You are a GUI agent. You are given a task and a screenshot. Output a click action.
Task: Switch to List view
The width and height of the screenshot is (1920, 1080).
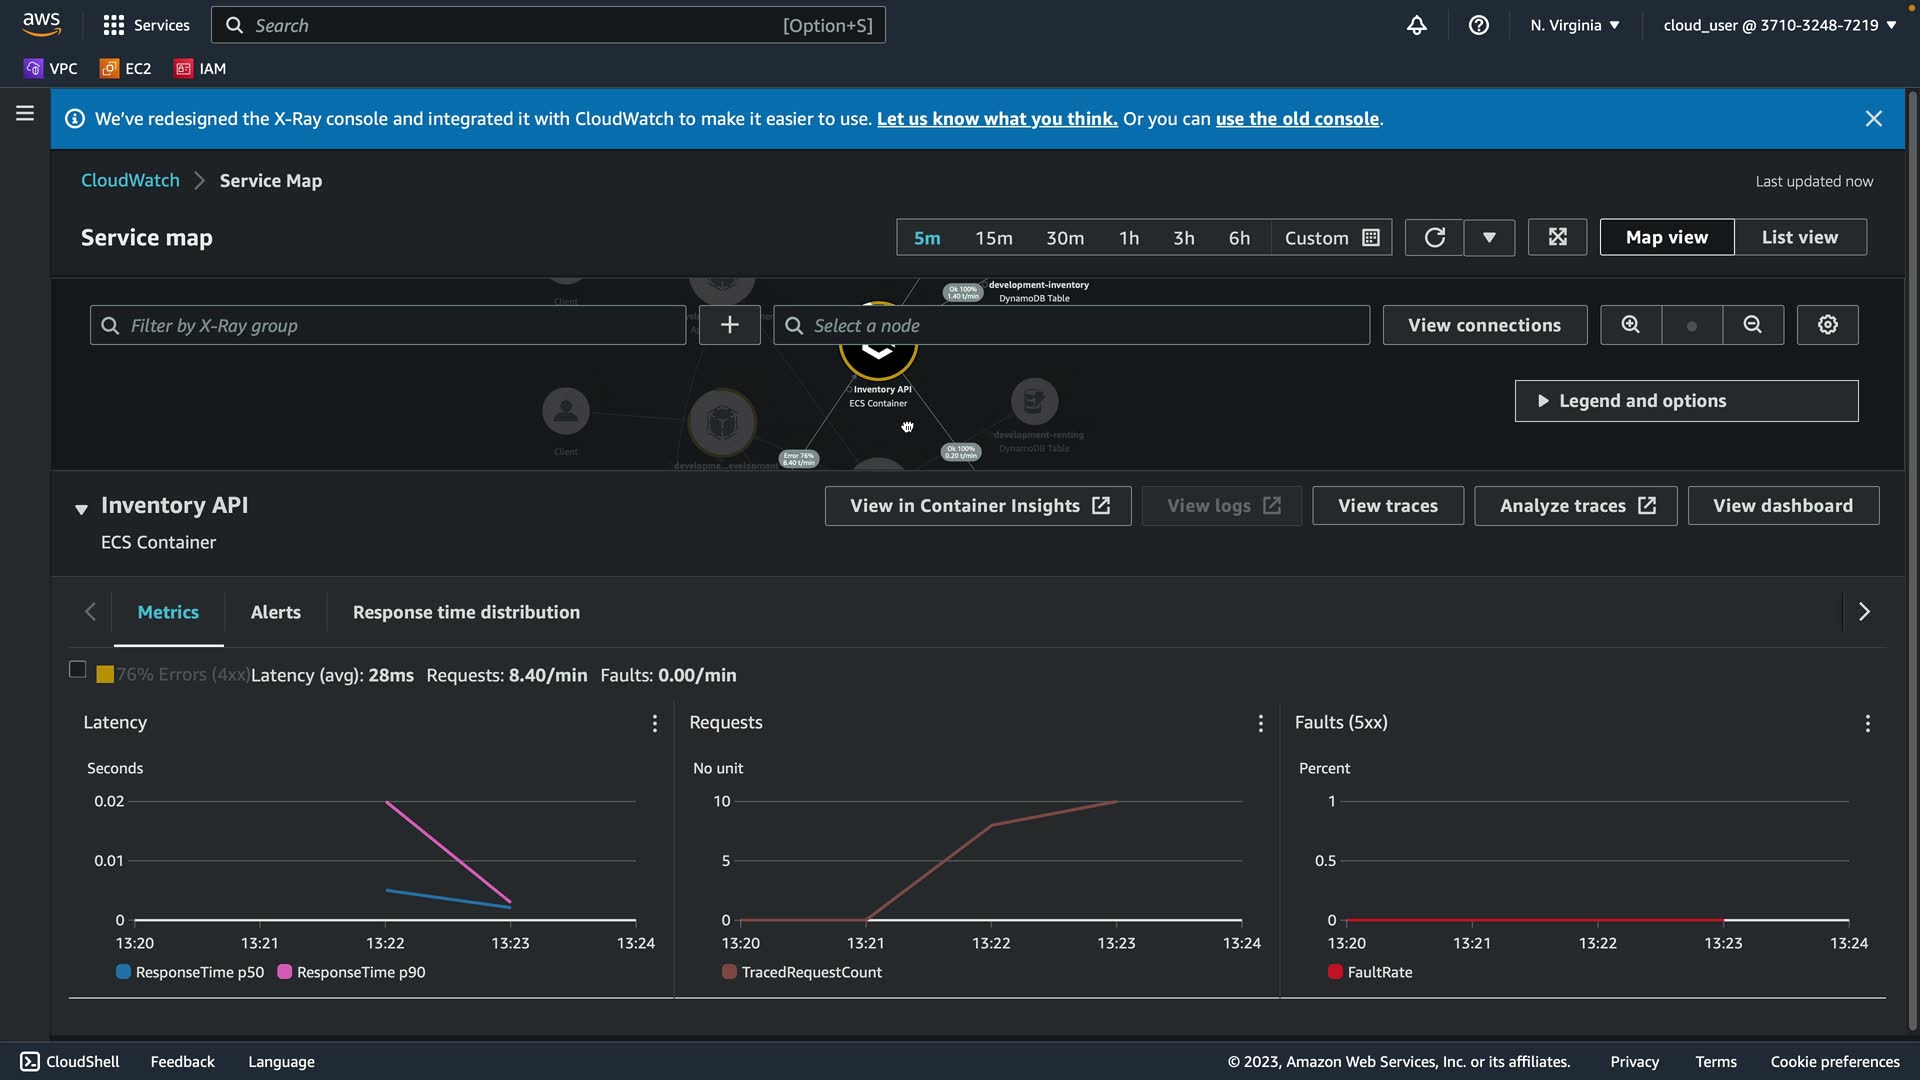(x=1799, y=237)
